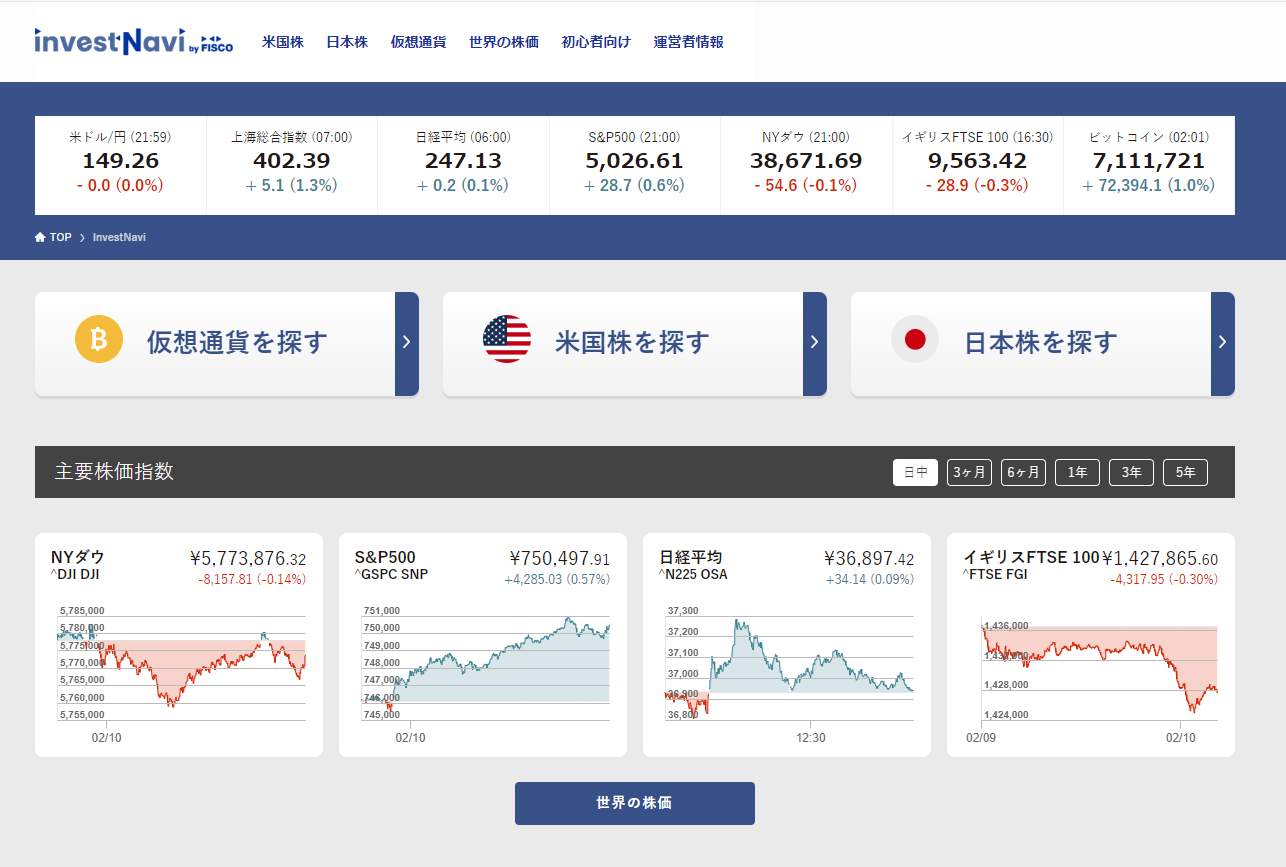Click the + 72,394.1 (1.0%) Bitcoin change

(1149, 185)
